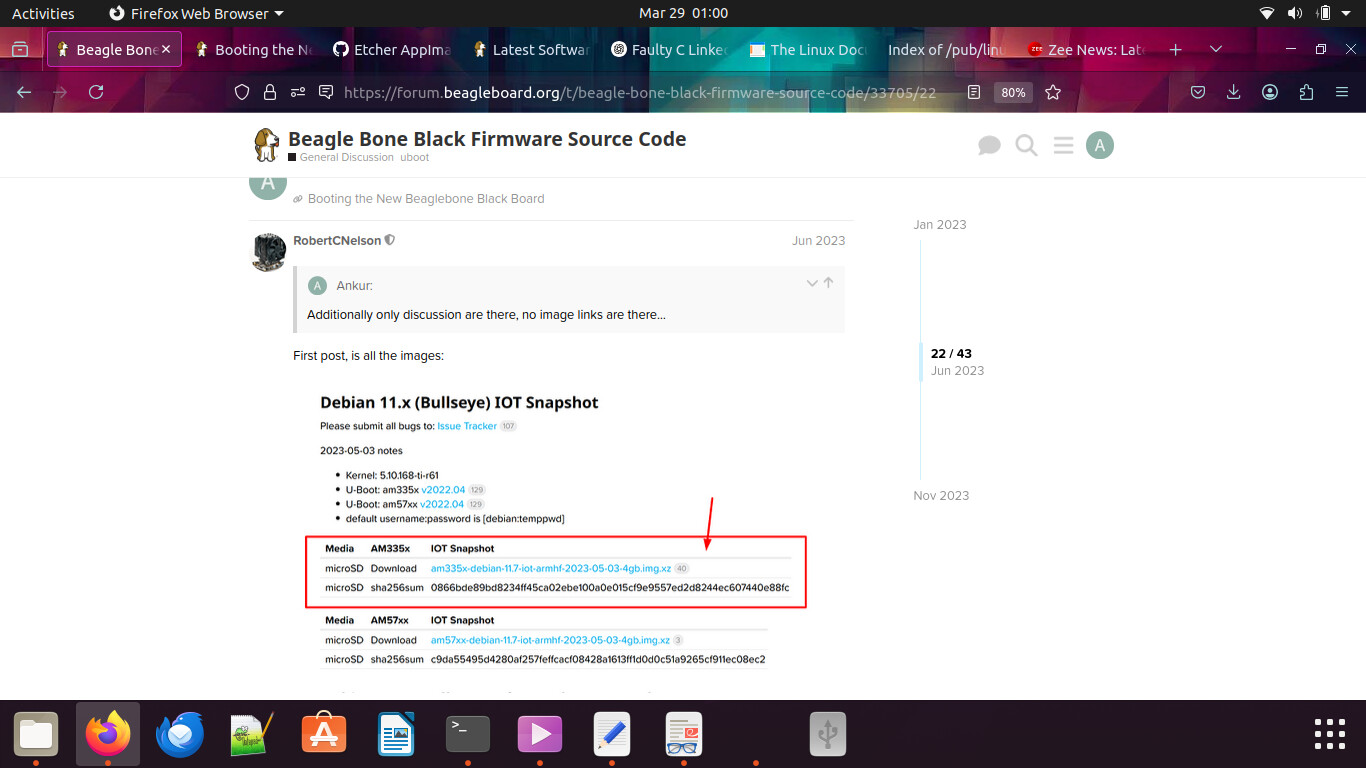The height and width of the screenshot is (768, 1366).
Task: Open forum chat bubble icon
Action: [989, 146]
